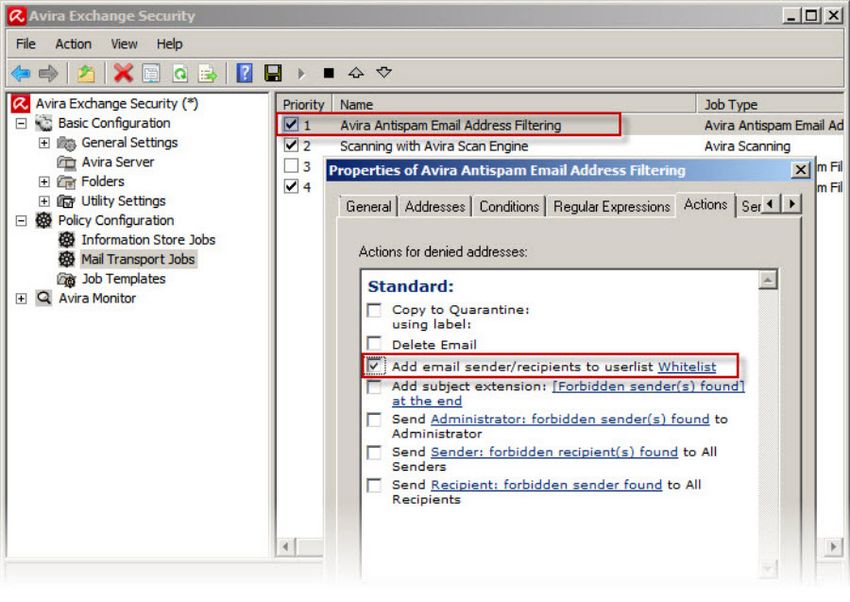
Task: Click the Export List toolbar icon
Action: click(208, 73)
